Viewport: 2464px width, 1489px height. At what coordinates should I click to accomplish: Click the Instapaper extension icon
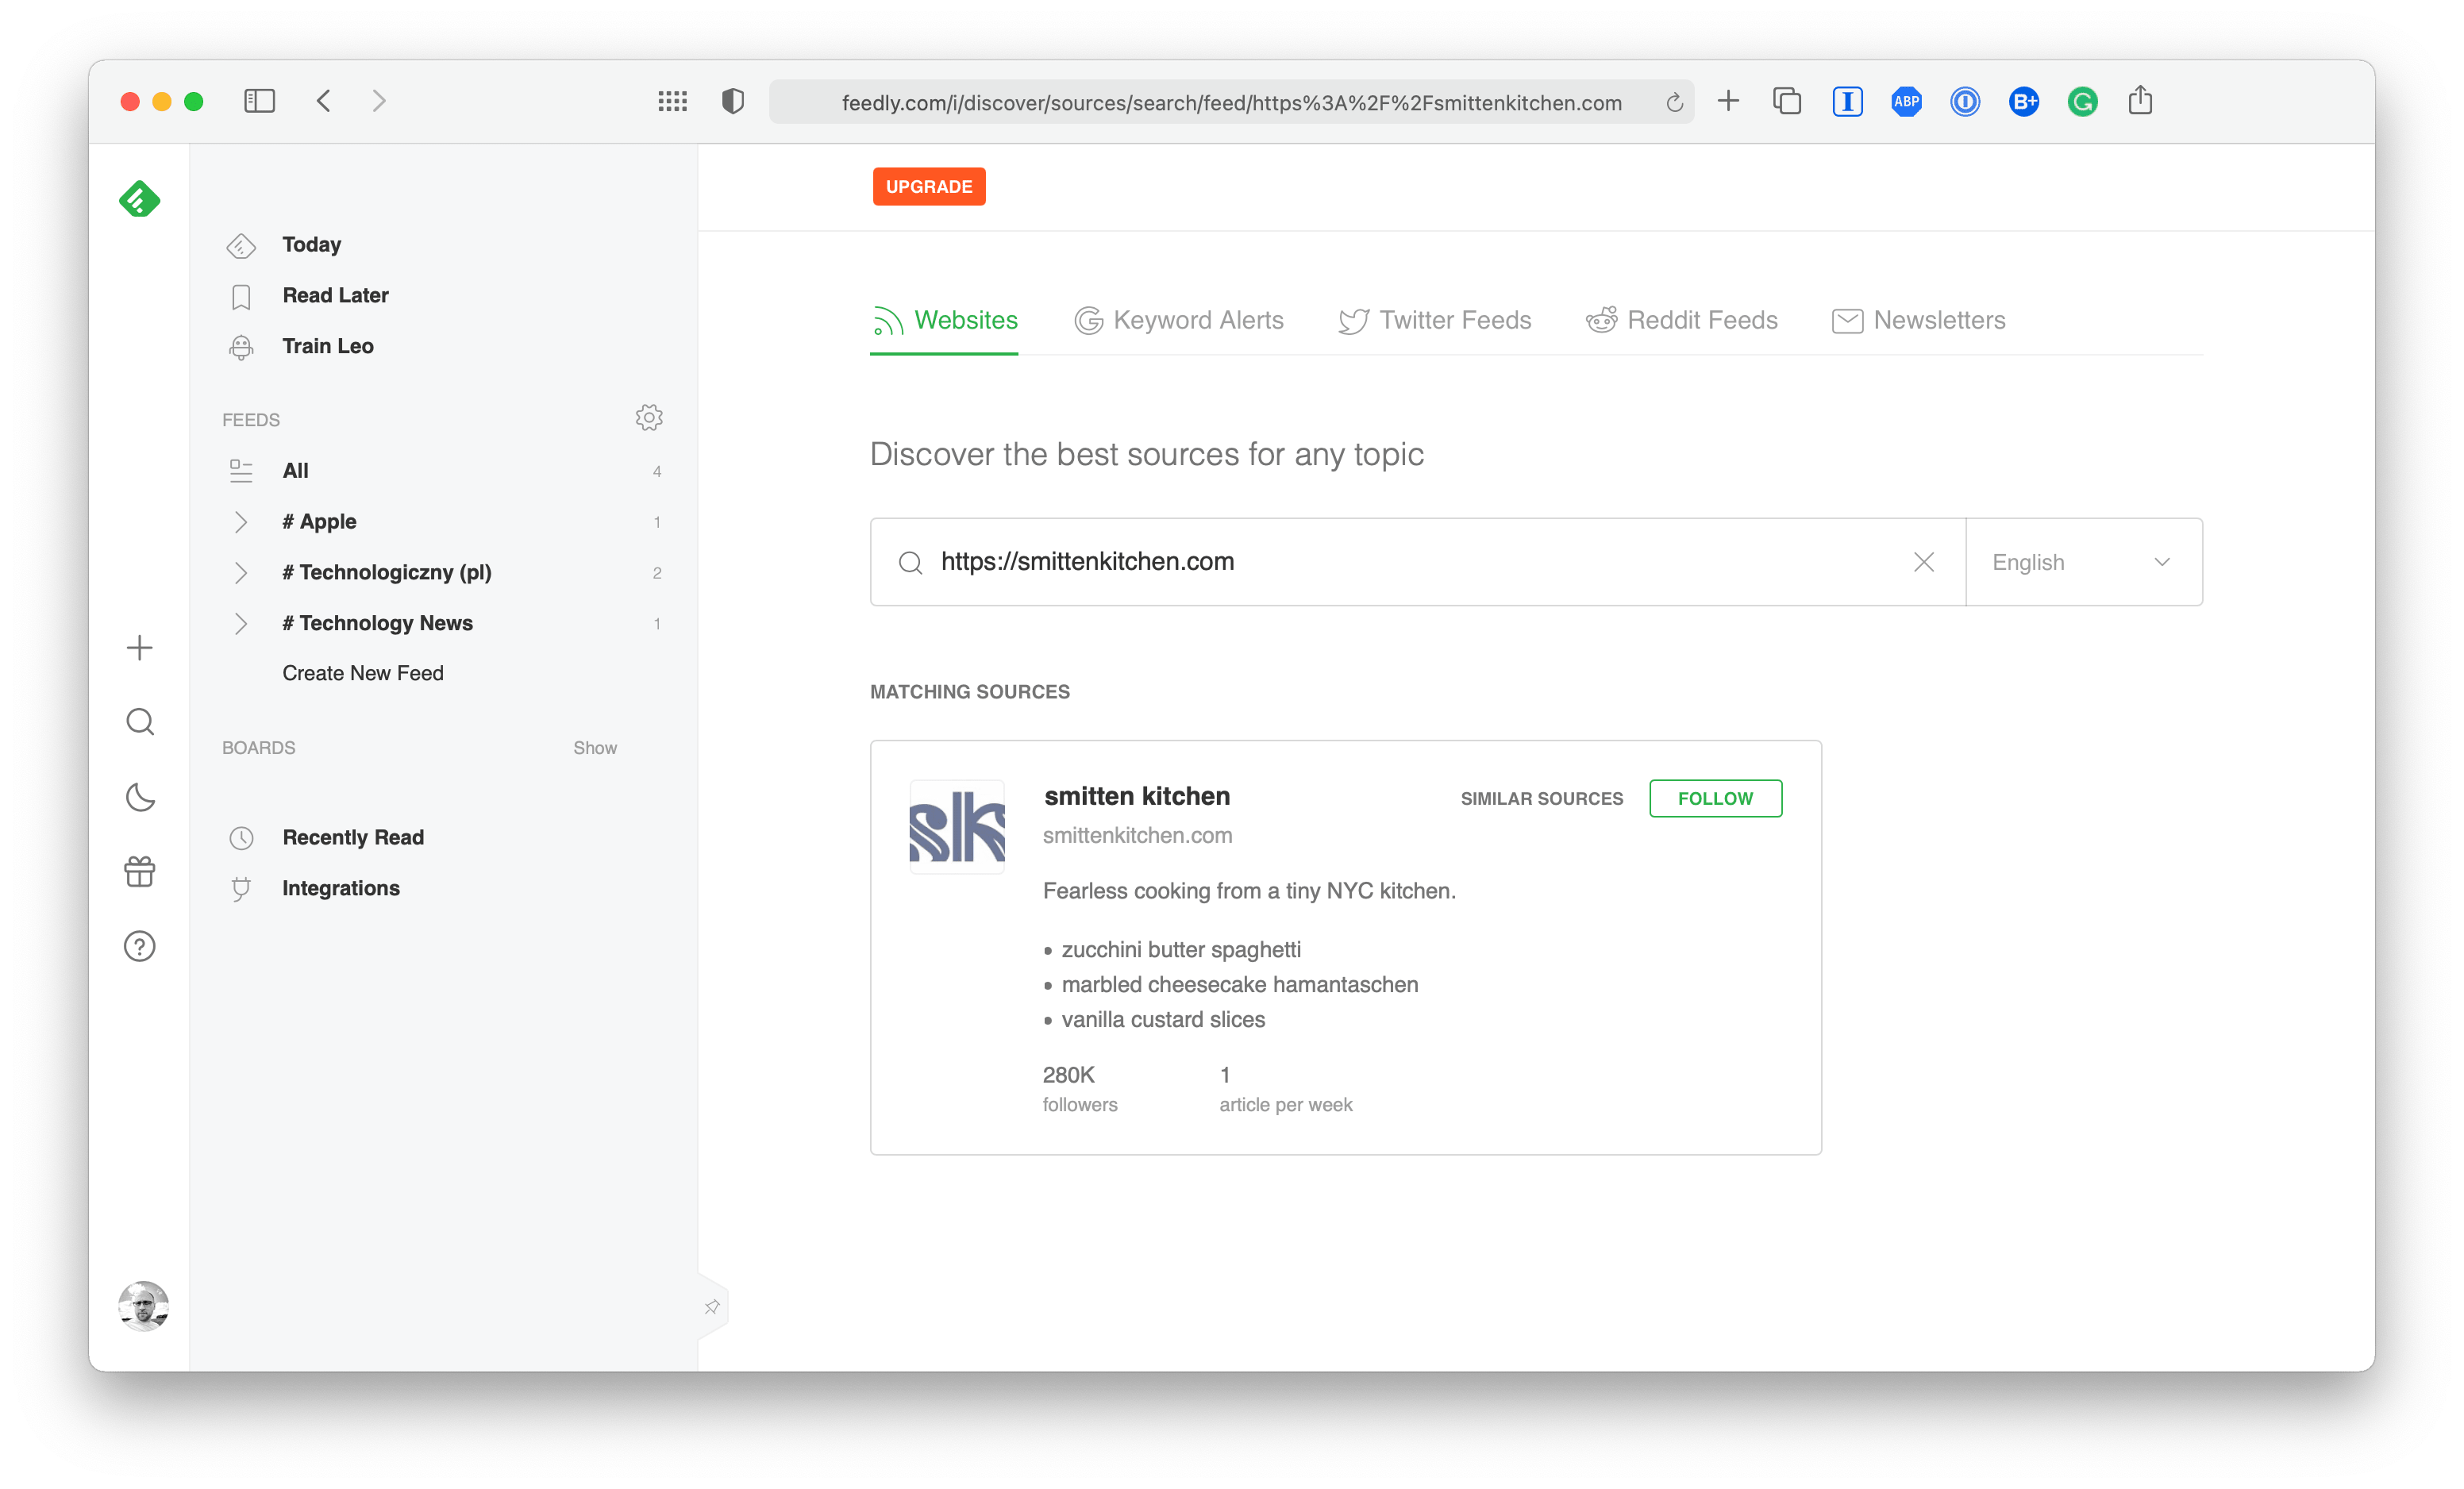(x=1847, y=101)
